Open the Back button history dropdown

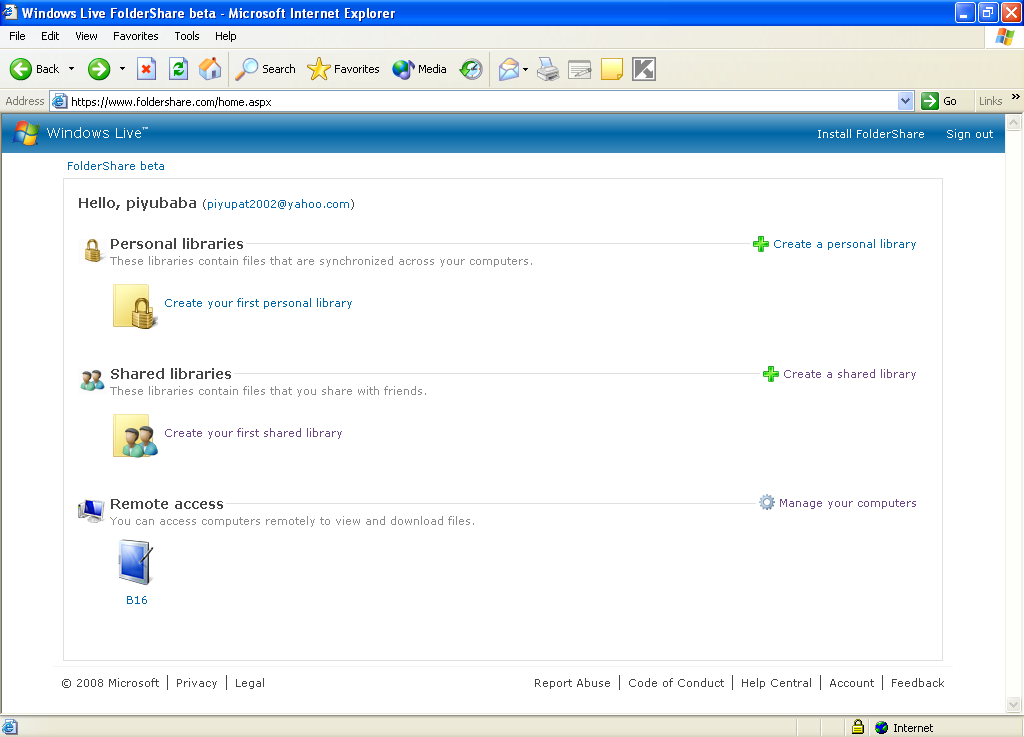click(x=71, y=69)
